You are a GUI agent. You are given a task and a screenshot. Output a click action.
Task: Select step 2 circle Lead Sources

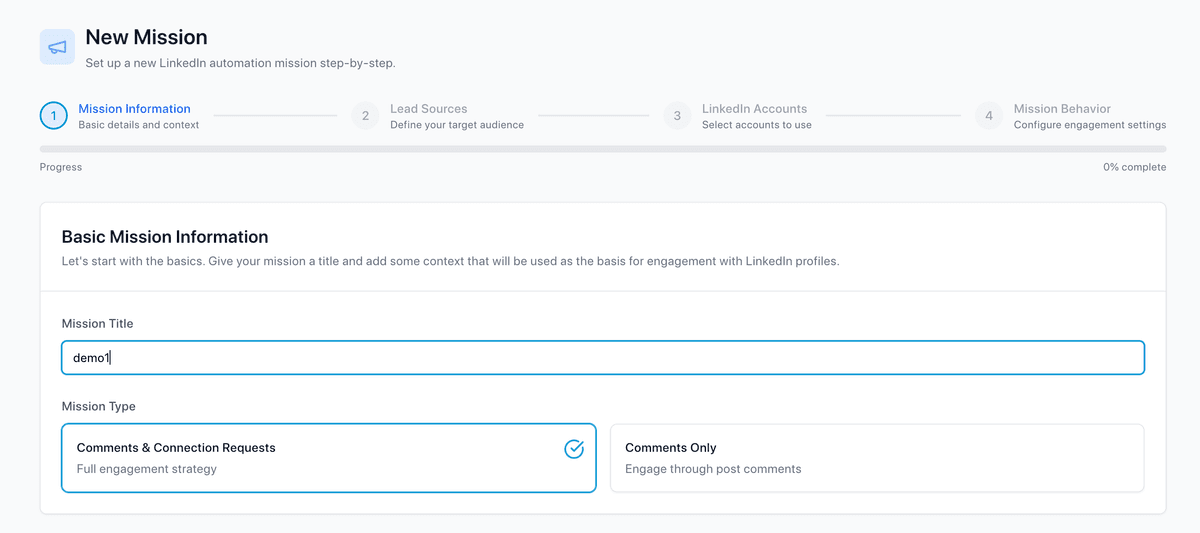tap(366, 116)
